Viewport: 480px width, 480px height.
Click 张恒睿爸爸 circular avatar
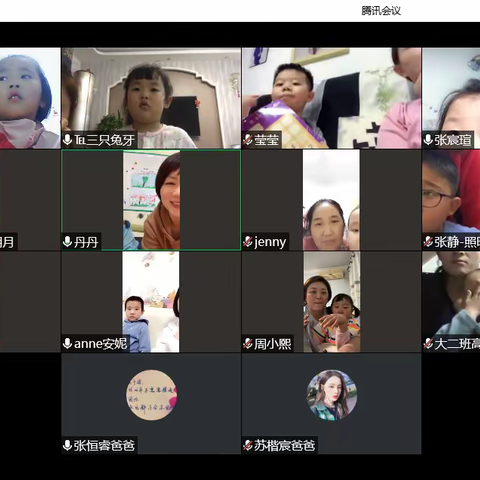152,395
